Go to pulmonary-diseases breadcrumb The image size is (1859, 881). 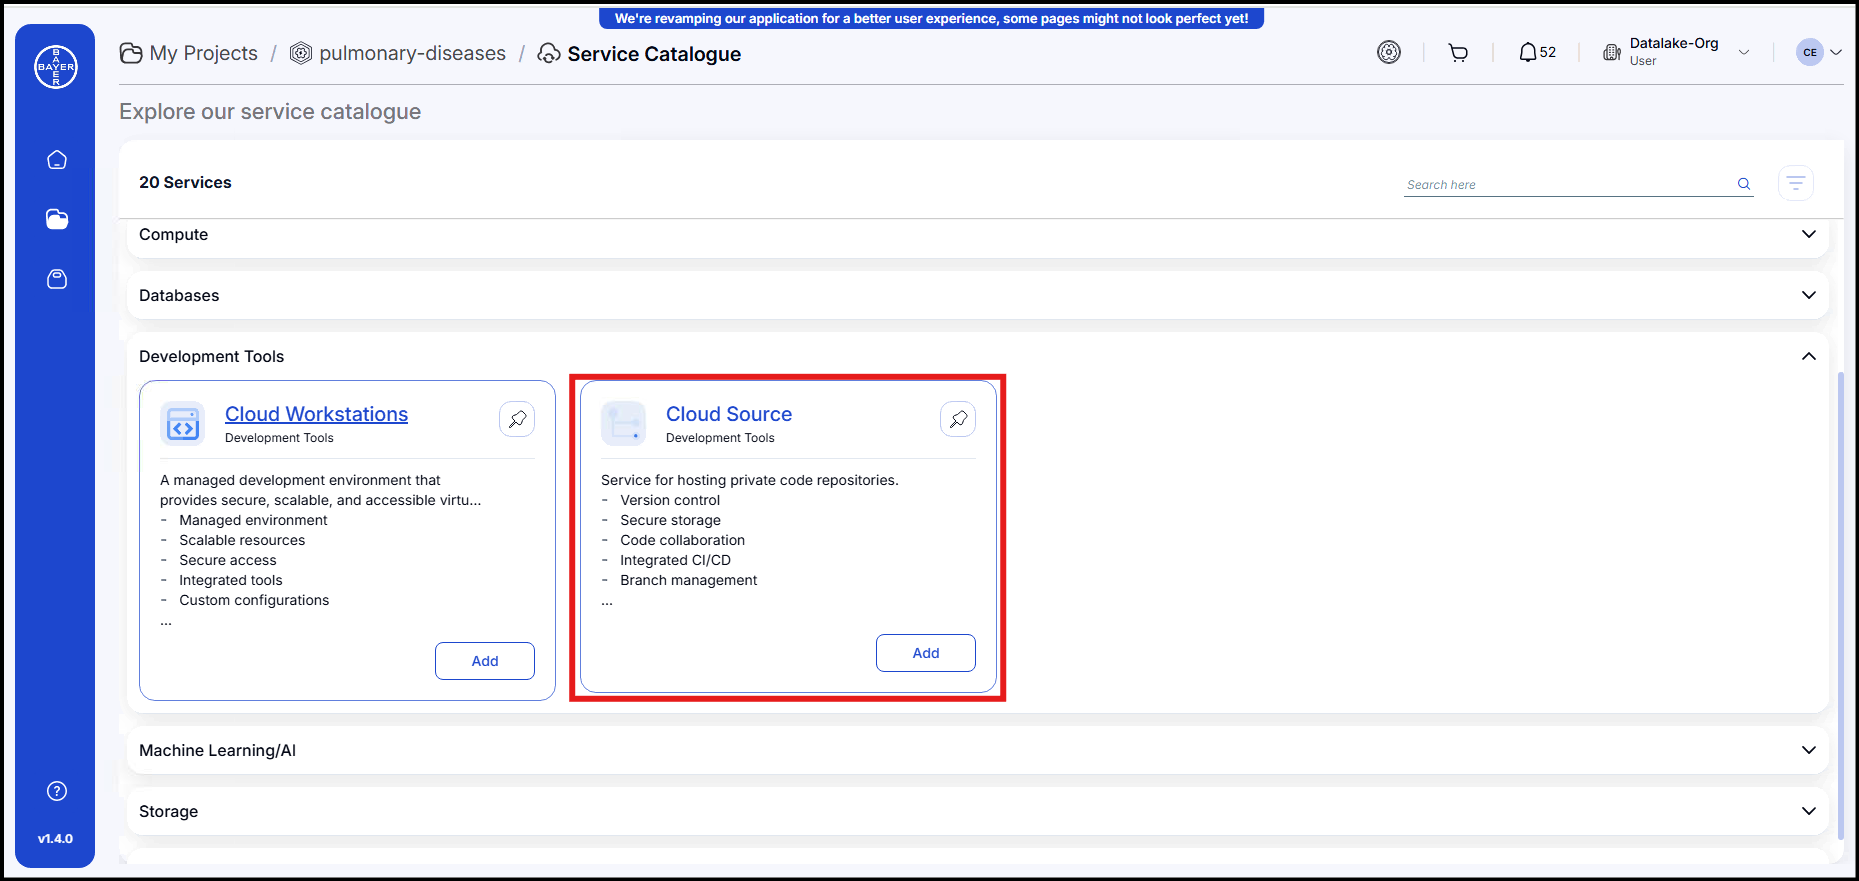click(412, 53)
